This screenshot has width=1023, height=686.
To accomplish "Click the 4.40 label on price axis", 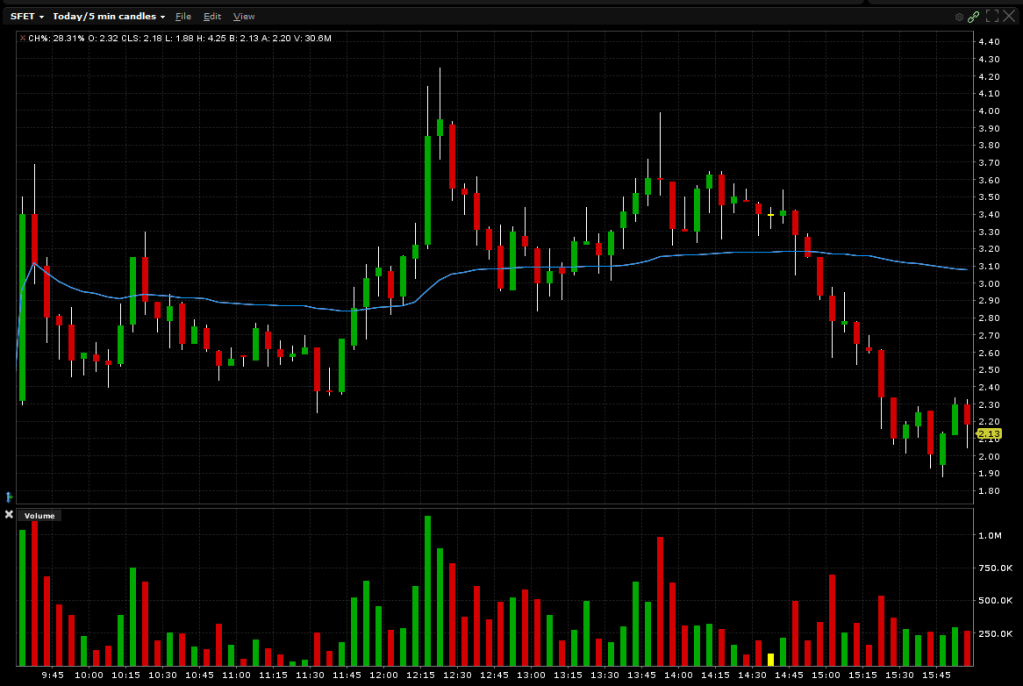I will click(989, 42).
